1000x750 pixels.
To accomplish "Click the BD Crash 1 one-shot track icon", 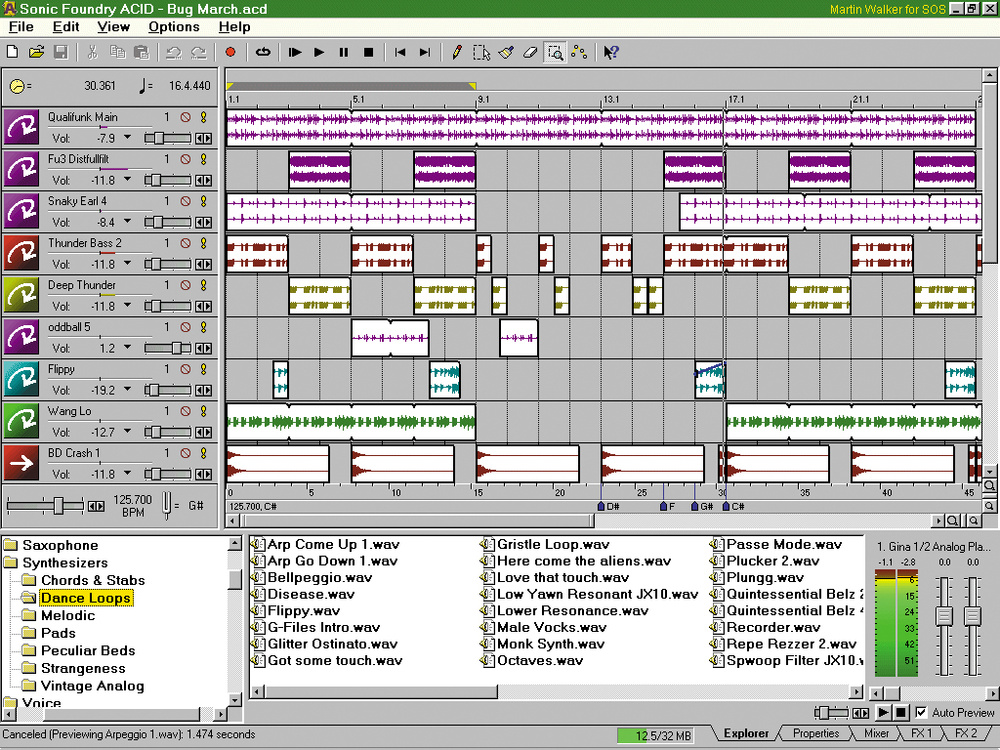I will (21, 463).
